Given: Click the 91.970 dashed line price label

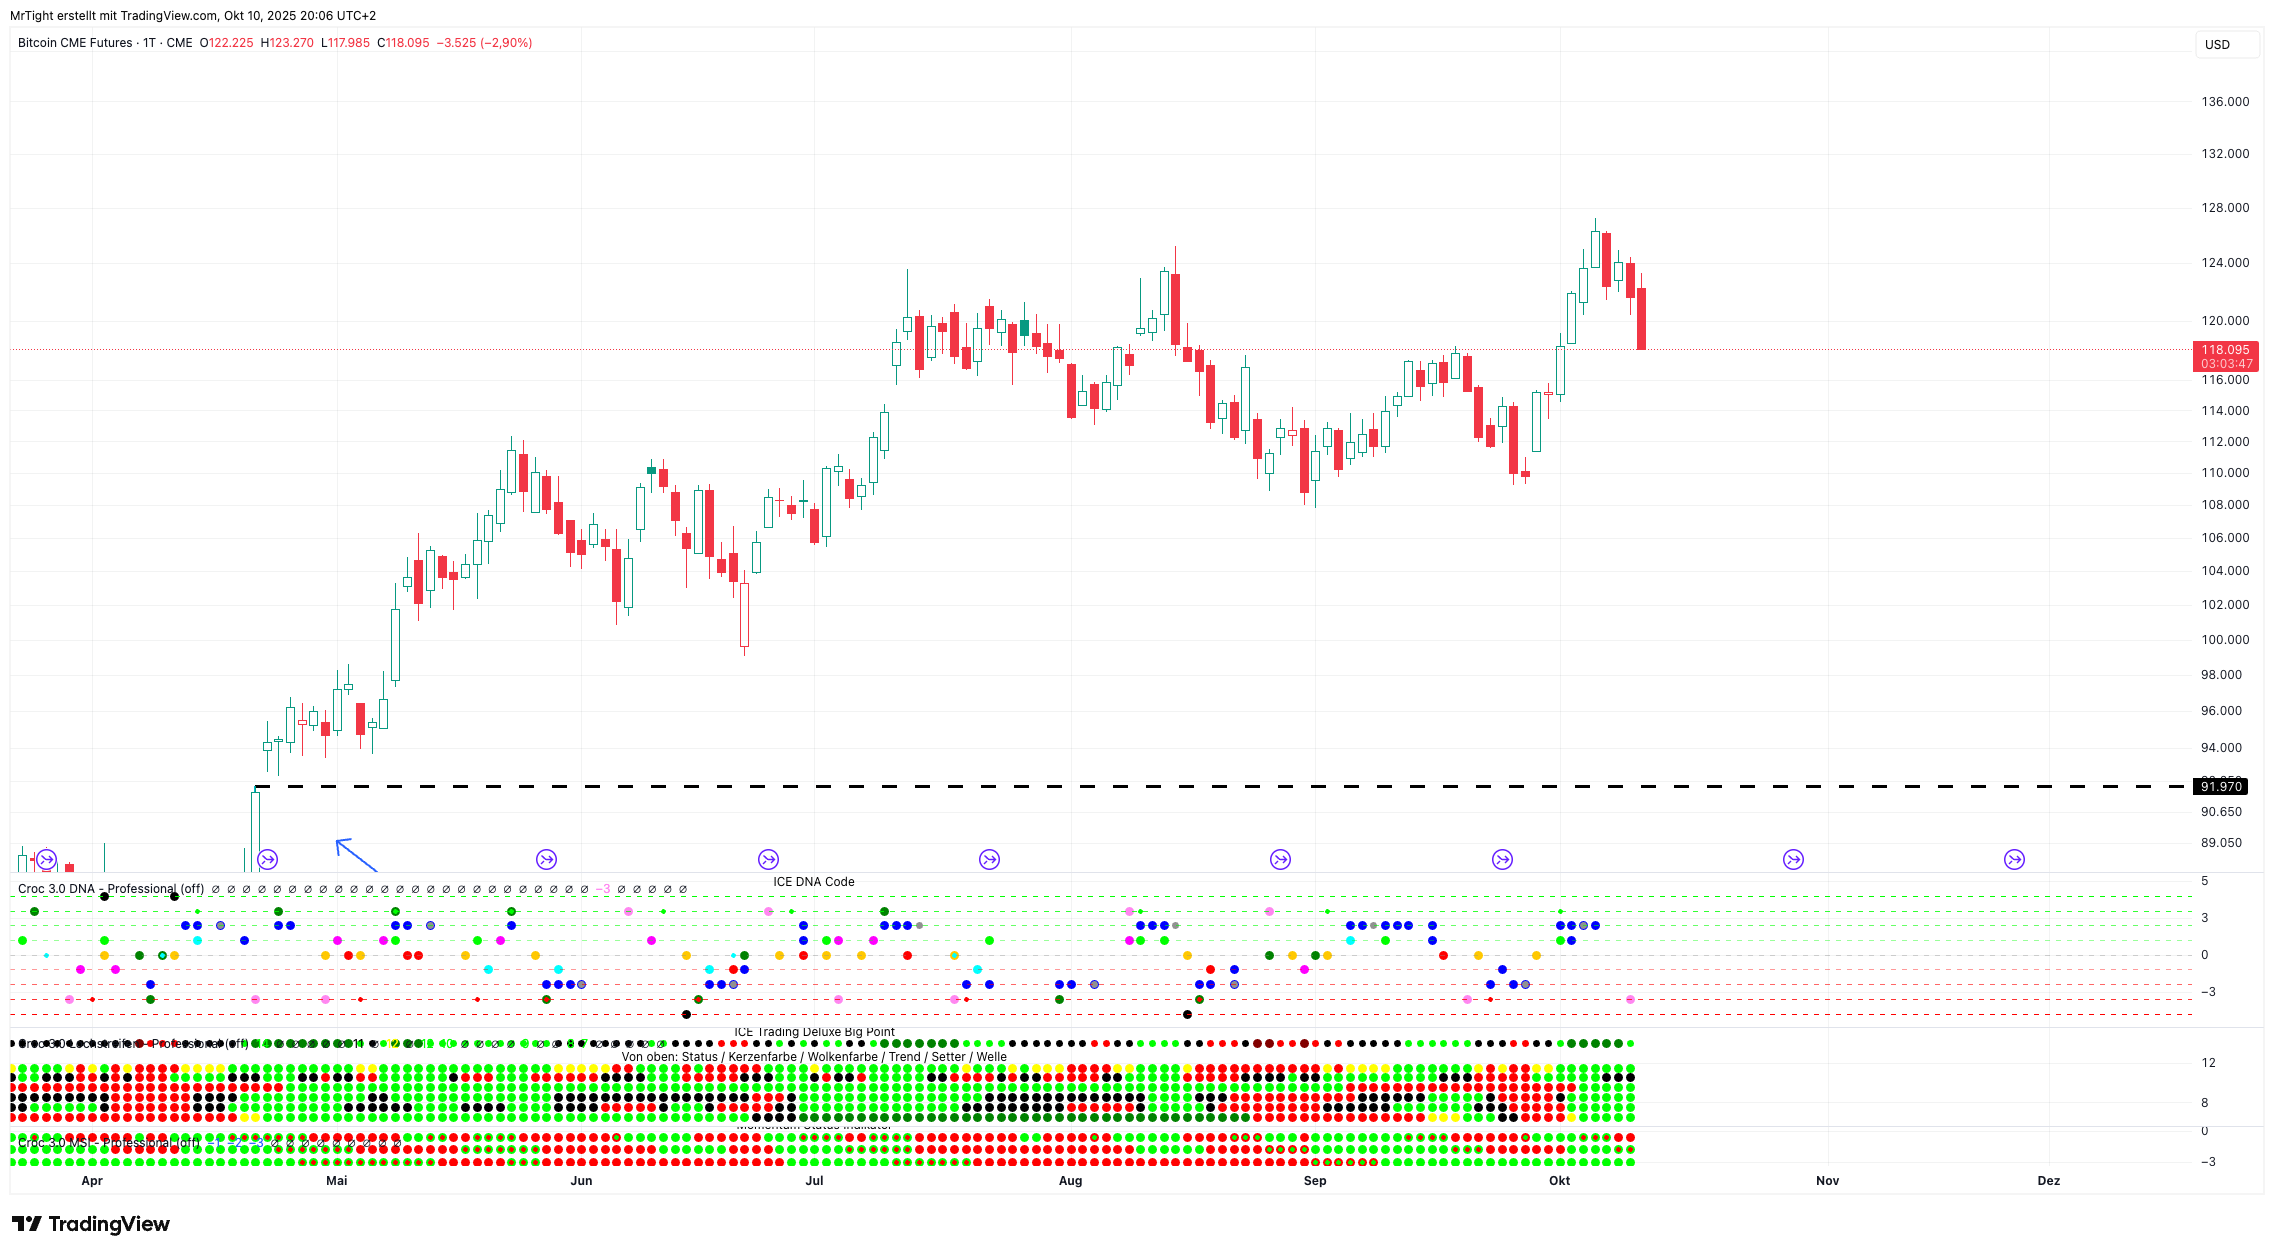Looking at the screenshot, I should coord(2220,787).
